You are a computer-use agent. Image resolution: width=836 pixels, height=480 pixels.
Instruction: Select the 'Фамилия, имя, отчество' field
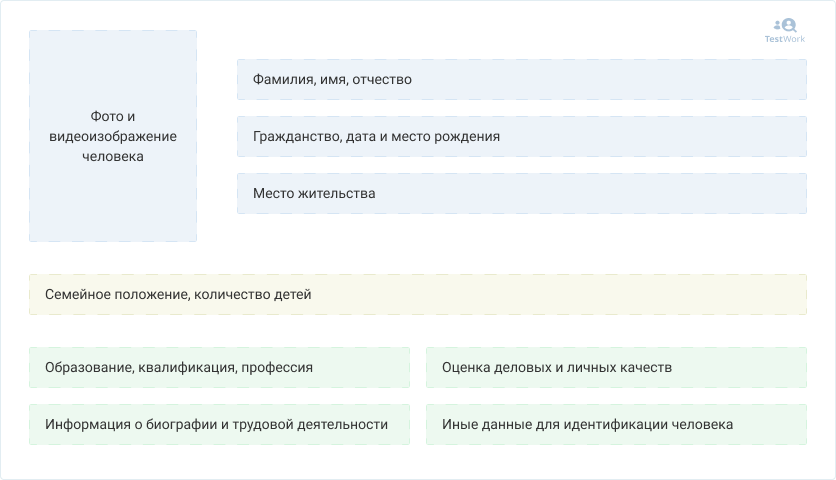tap(521, 79)
